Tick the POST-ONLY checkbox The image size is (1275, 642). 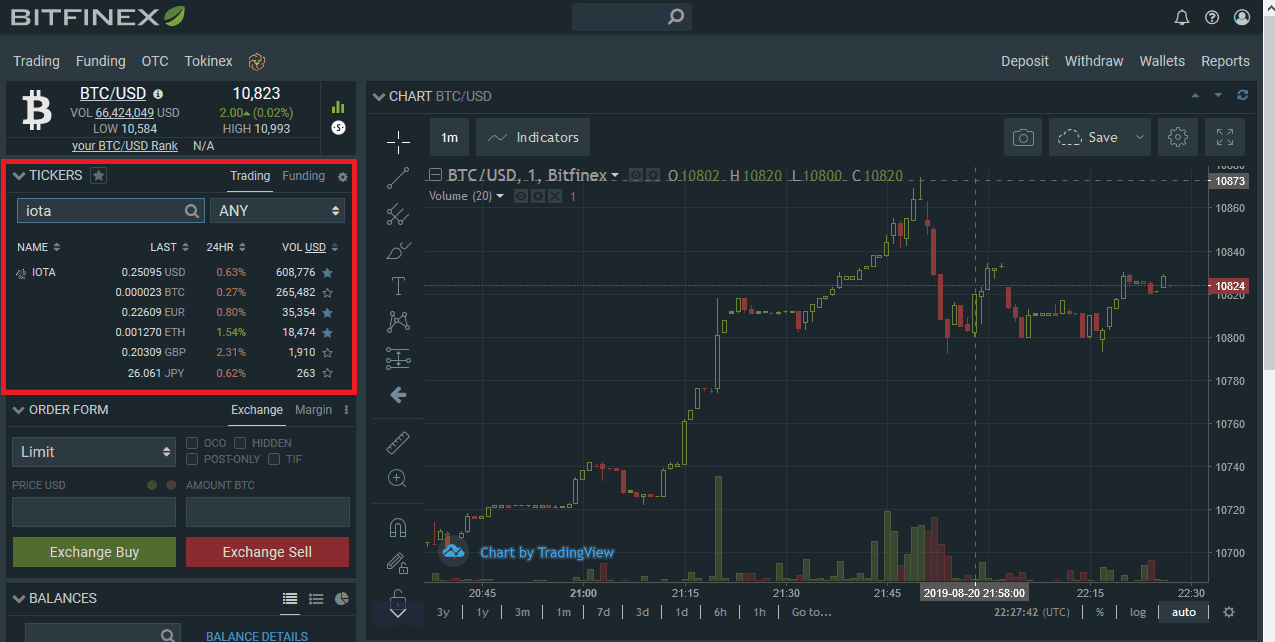pos(193,459)
